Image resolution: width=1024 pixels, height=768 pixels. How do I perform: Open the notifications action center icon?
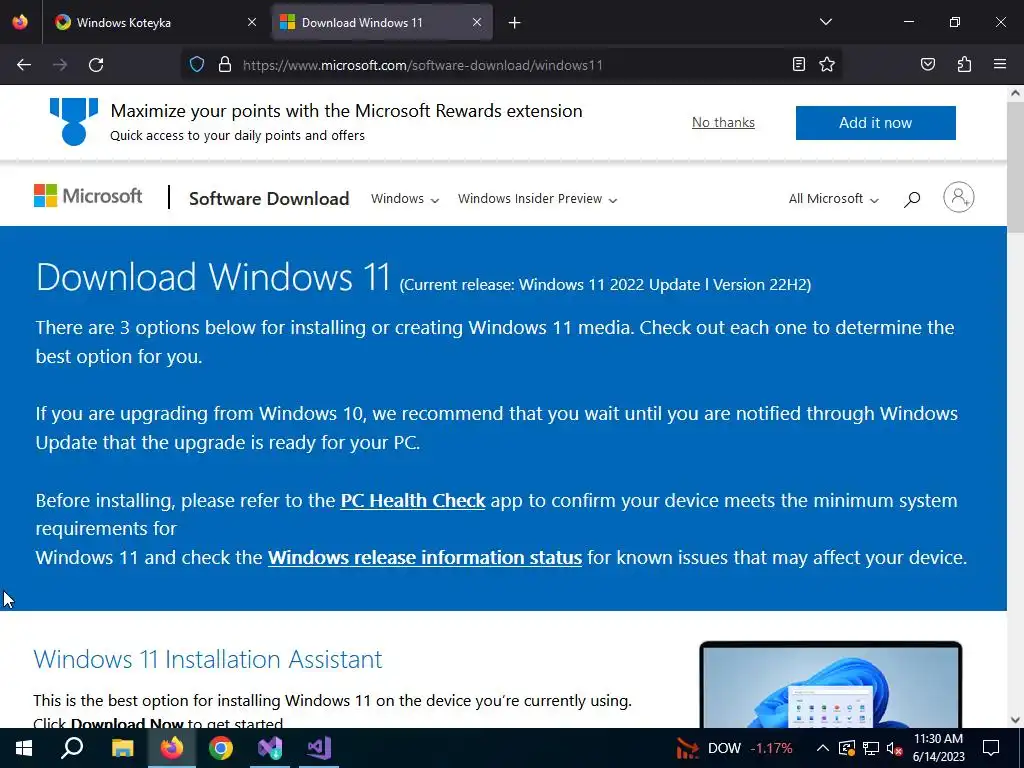pyautogui.click(x=991, y=748)
